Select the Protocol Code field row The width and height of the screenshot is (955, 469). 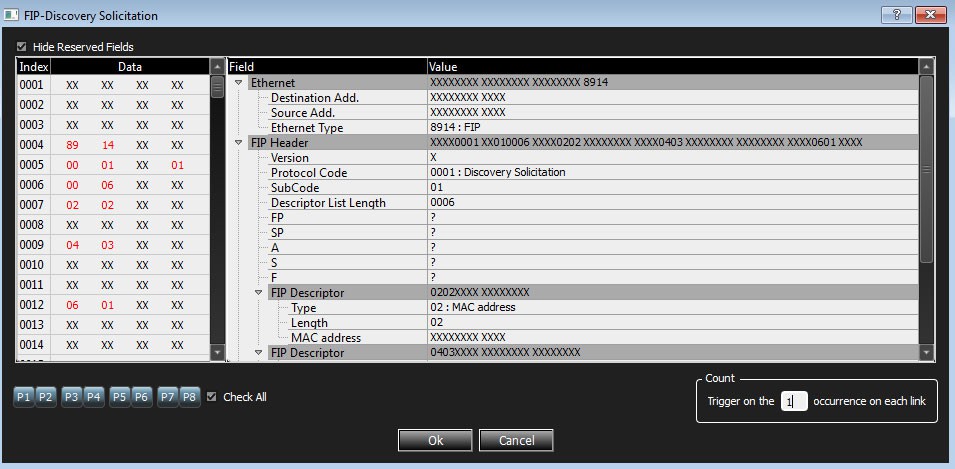(573, 172)
